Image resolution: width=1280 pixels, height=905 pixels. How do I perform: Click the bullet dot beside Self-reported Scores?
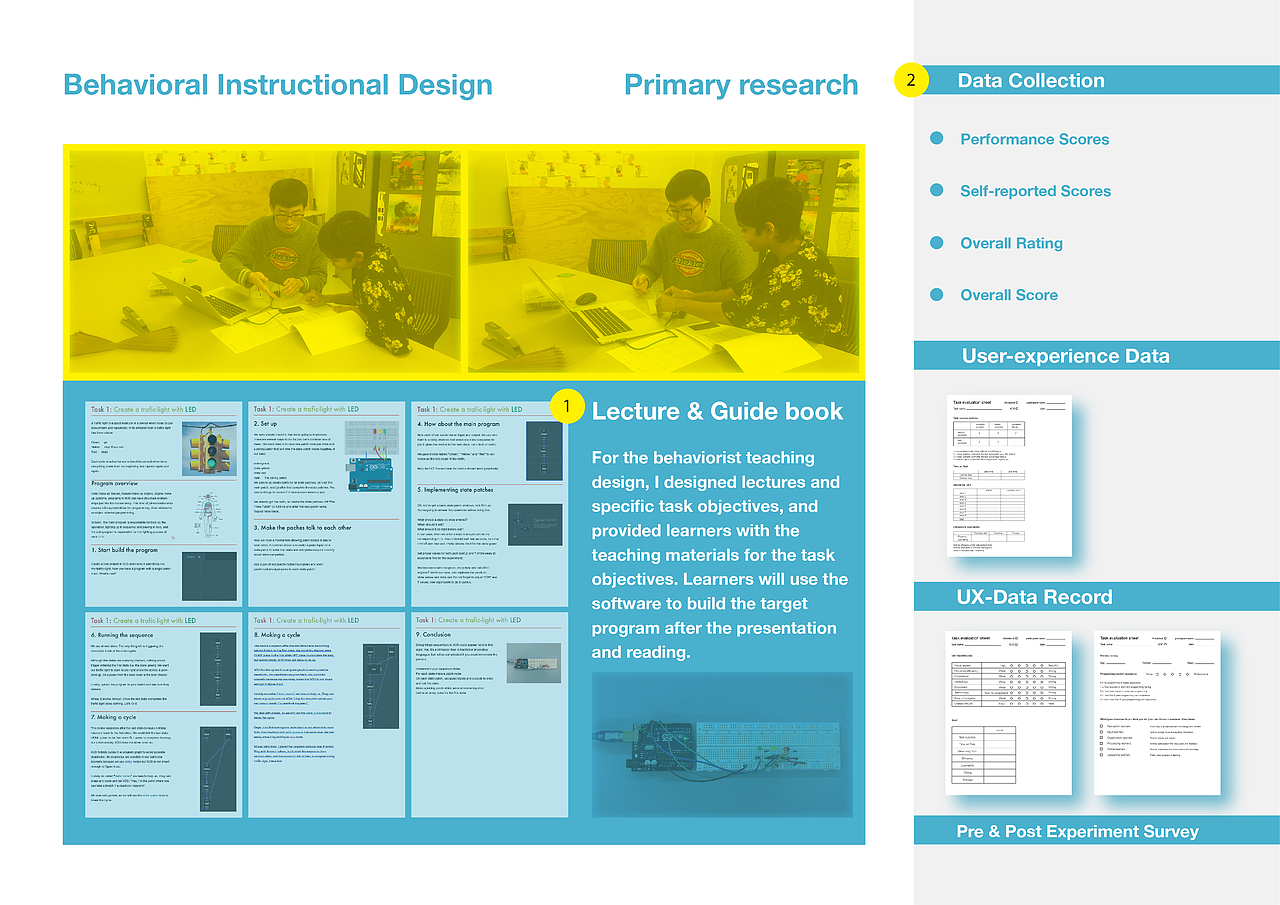tap(936, 190)
